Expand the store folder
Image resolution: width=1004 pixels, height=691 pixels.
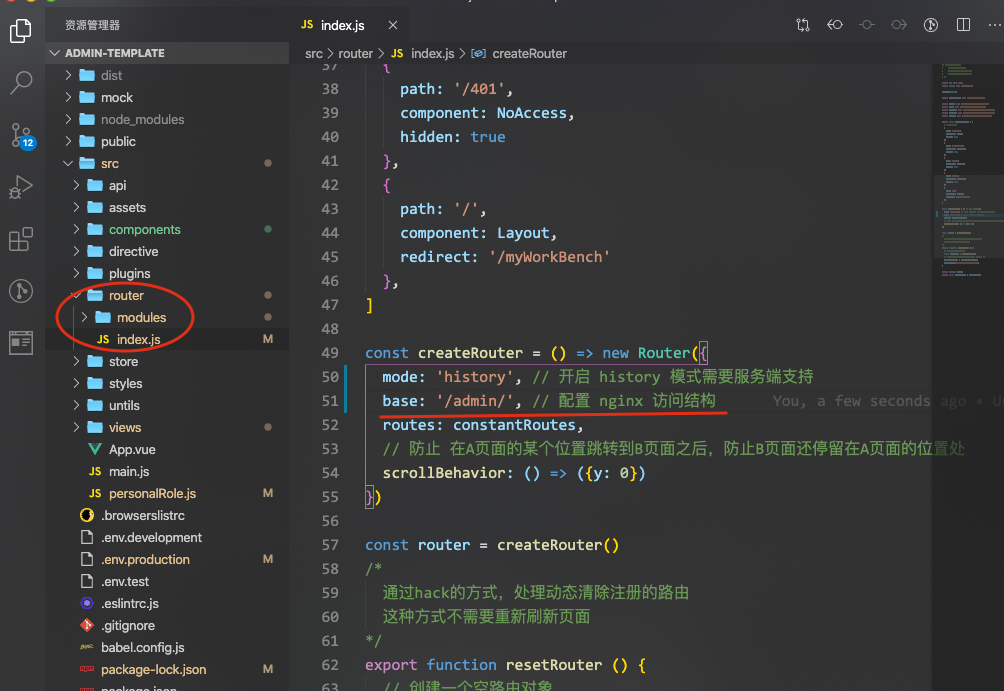(x=168, y=362)
